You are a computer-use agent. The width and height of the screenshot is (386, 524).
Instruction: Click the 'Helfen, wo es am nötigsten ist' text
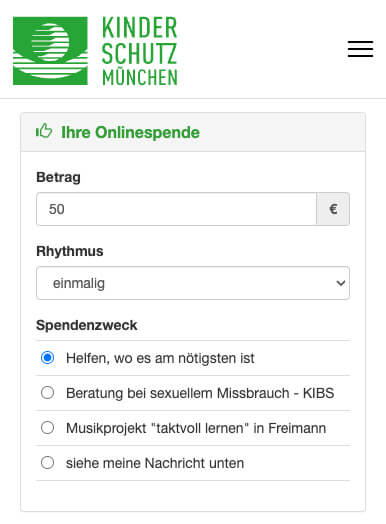(x=160, y=358)
